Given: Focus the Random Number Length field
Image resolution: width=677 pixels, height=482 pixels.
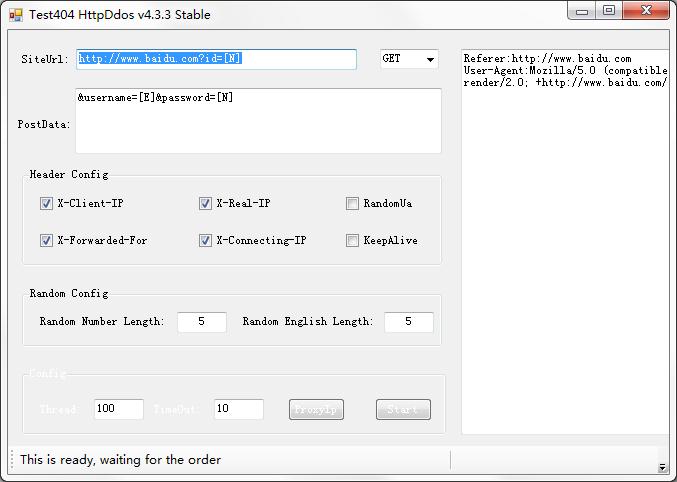Looking at the screenshot, I should (202, 322).
